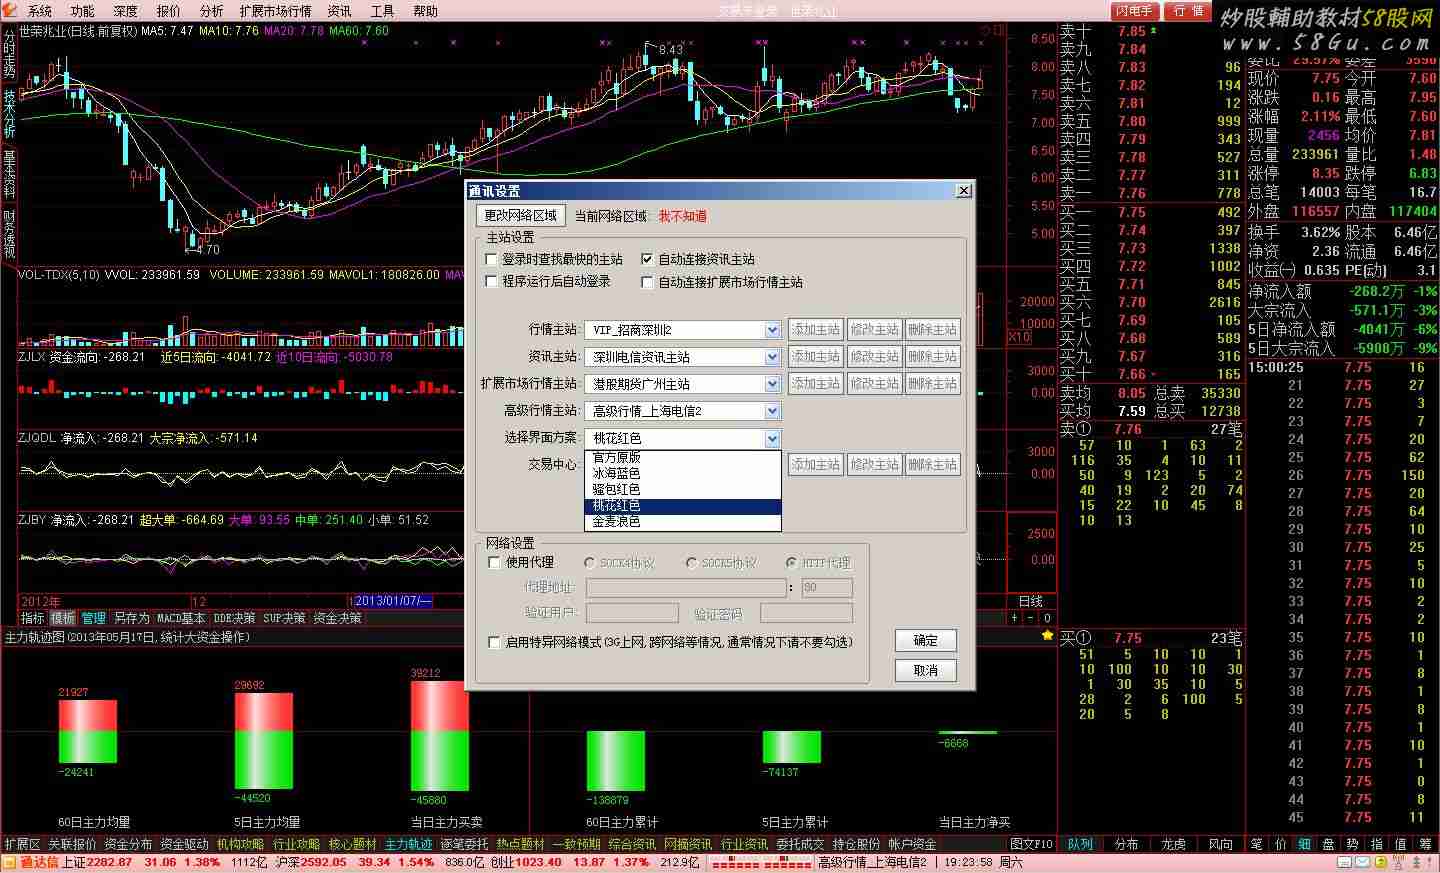Open the 帮助 menu
Image resolution: width=1440 pixels, height=873 pixels.
[x=426, y=11]
